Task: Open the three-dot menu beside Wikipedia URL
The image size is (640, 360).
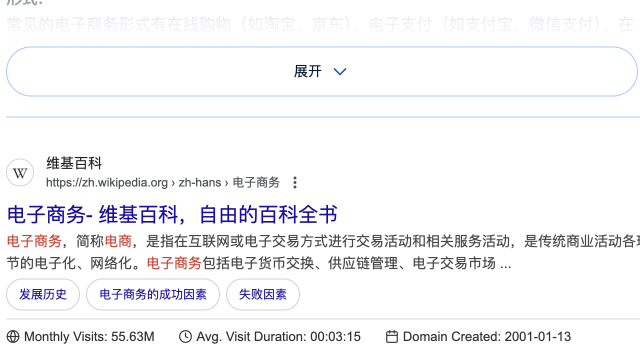Action: (x=295, y=182)
